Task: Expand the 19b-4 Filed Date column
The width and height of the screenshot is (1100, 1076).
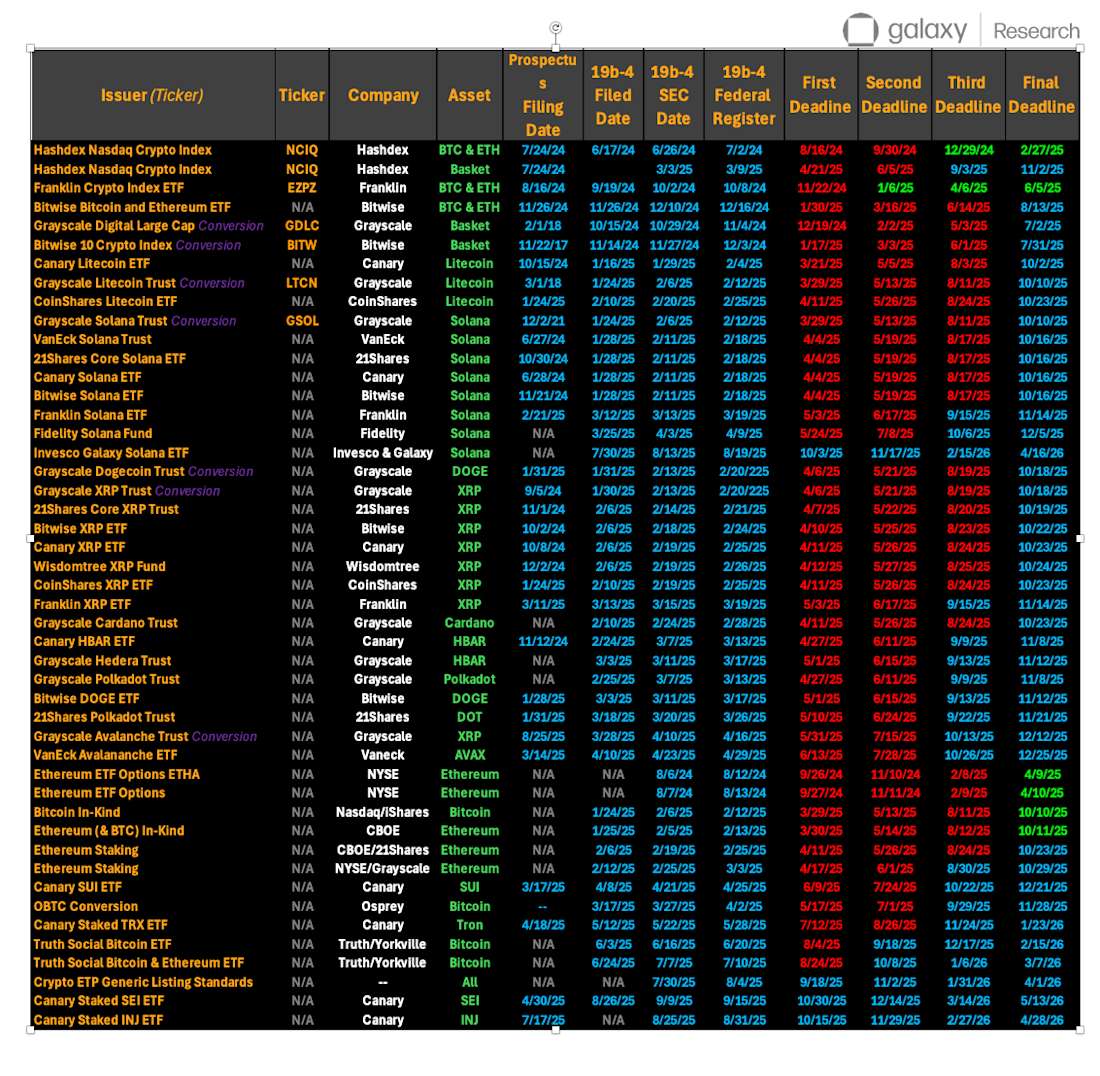Action: (x=612, y=94)
